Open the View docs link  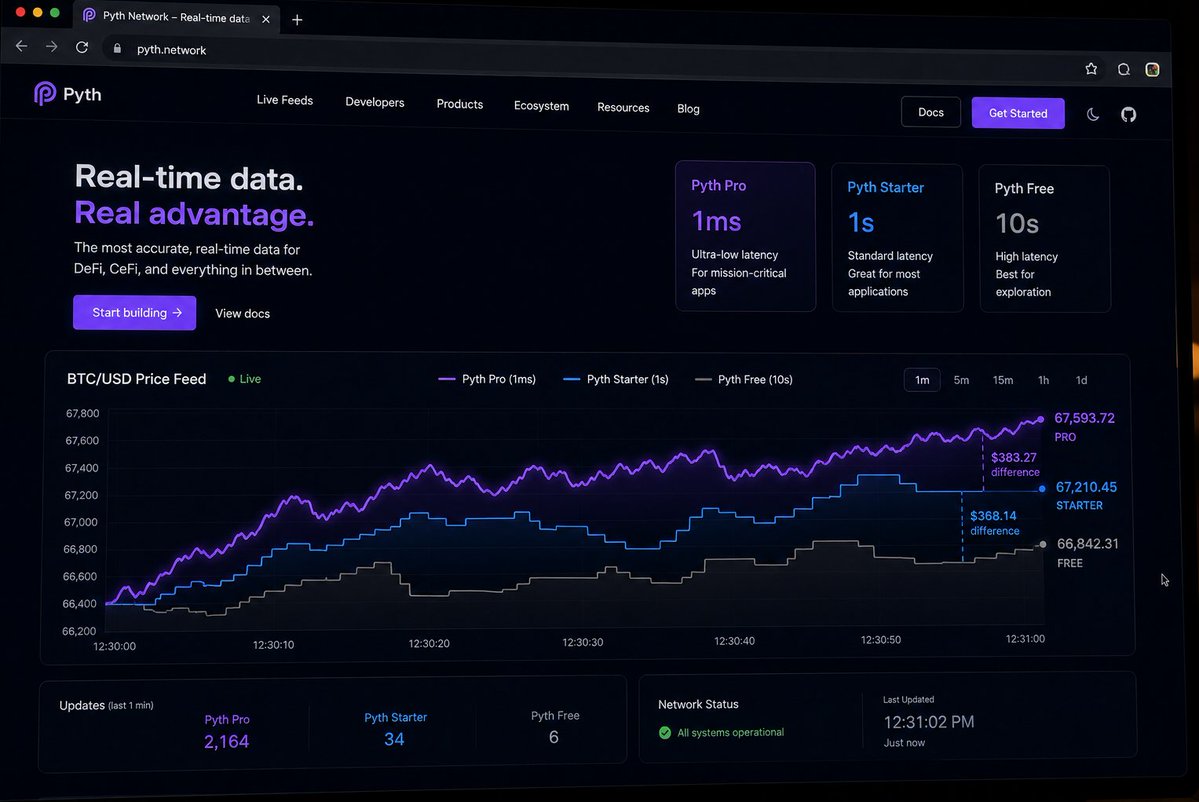tap(242, 313)
